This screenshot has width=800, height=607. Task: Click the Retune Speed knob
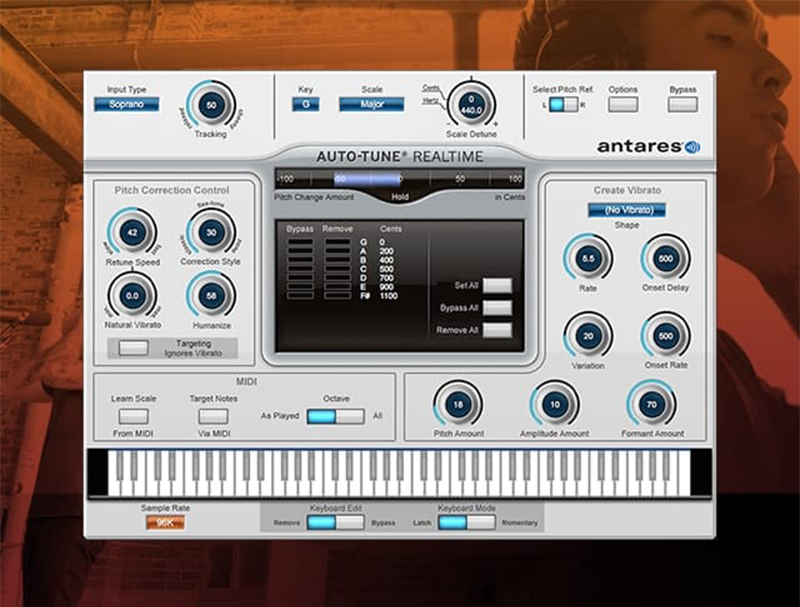[132, 233]
